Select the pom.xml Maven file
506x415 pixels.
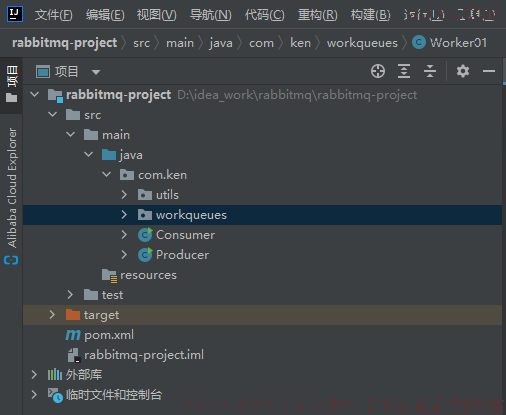(x=109, y=335)
